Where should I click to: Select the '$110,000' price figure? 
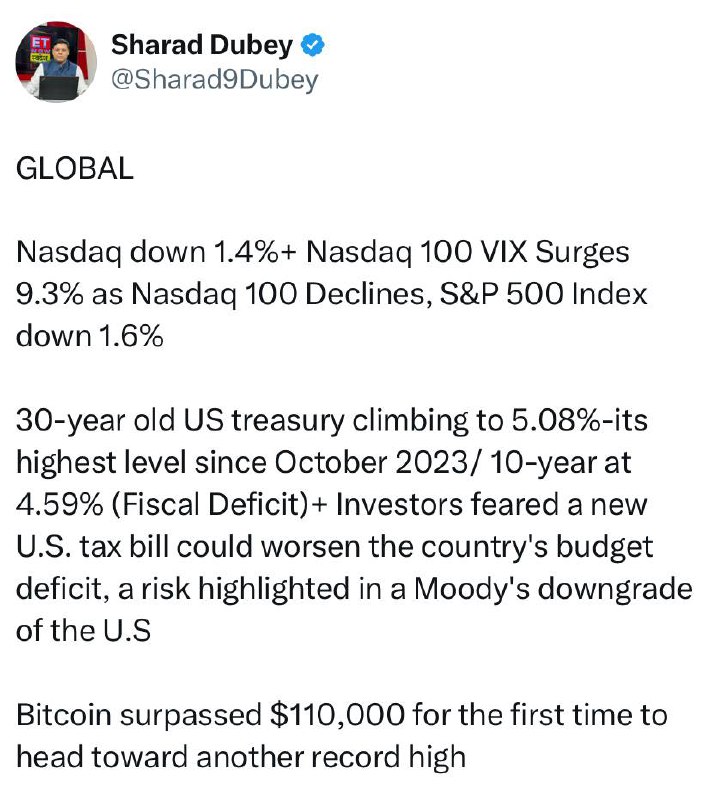[337, 715]
